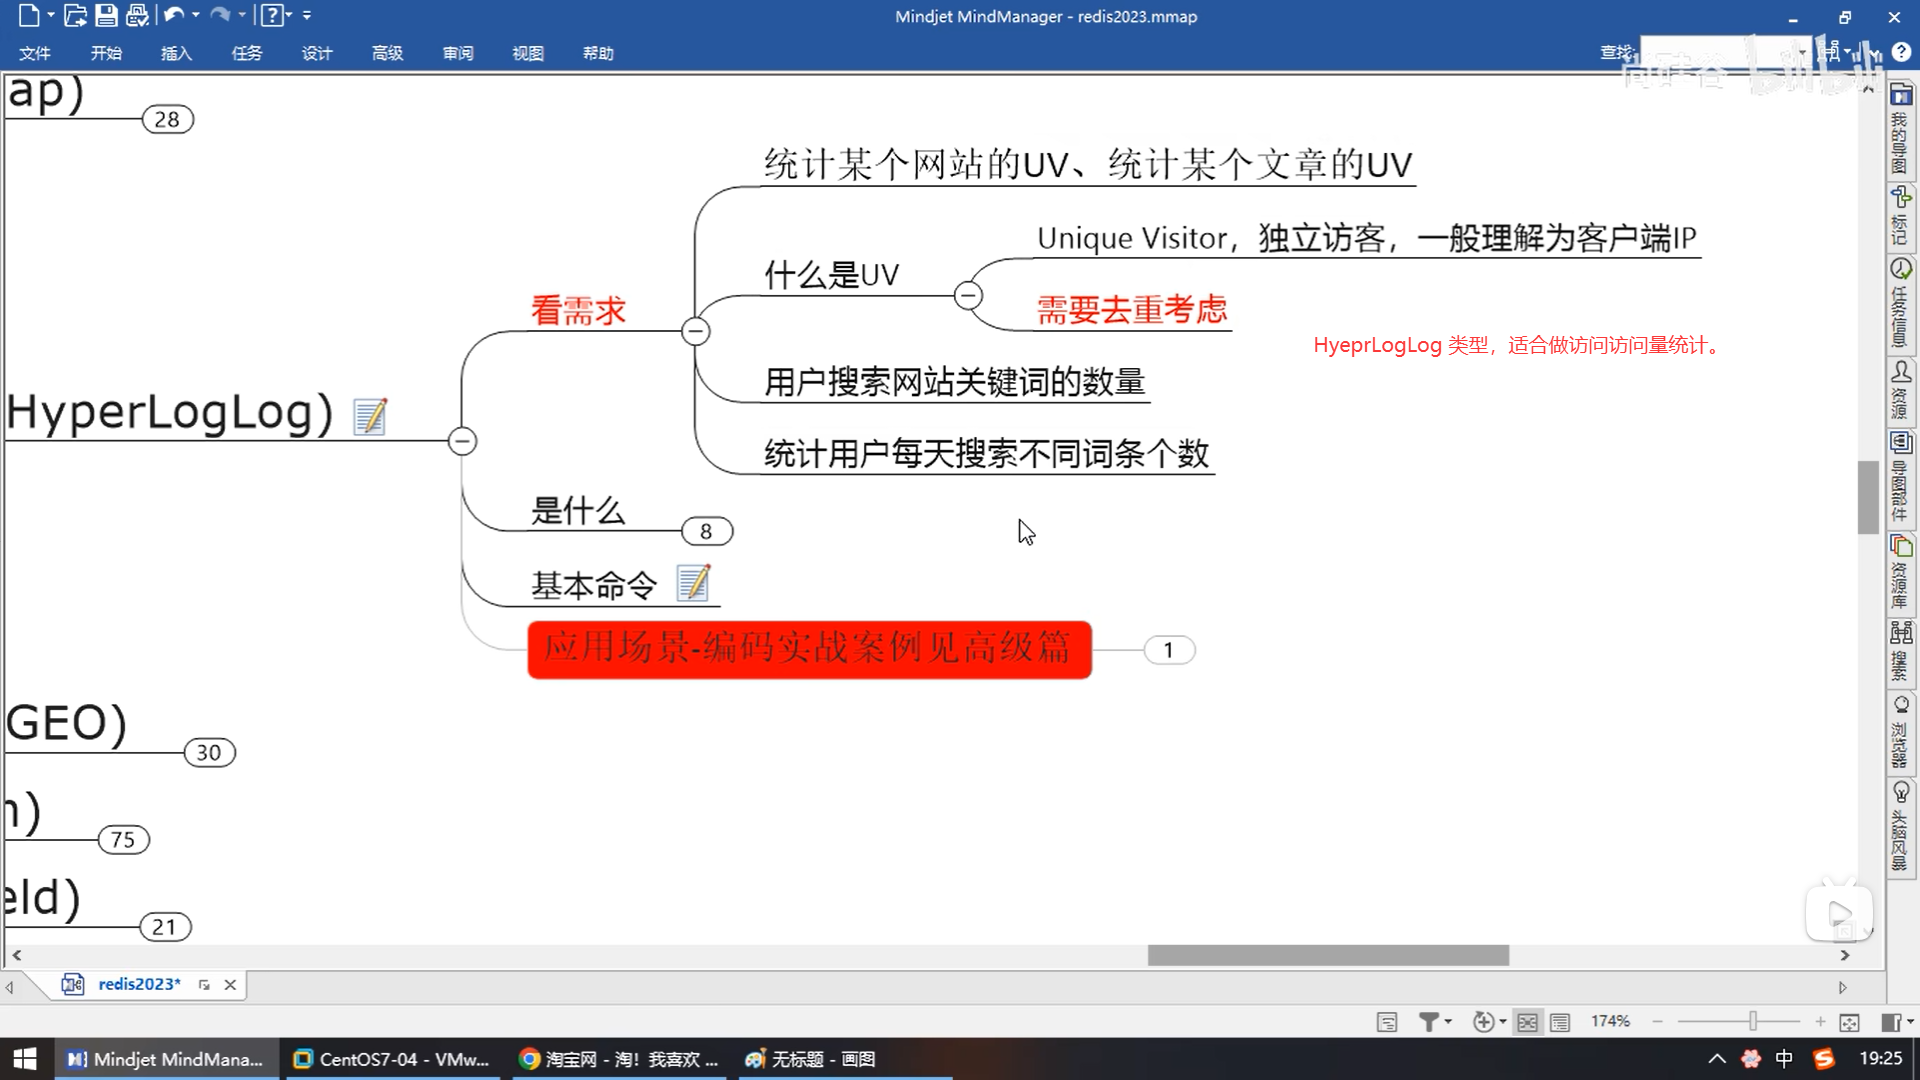1920x1080 pixels.
Task: Click the filter funnel icon in status bar
Action: point(1428,1021)
